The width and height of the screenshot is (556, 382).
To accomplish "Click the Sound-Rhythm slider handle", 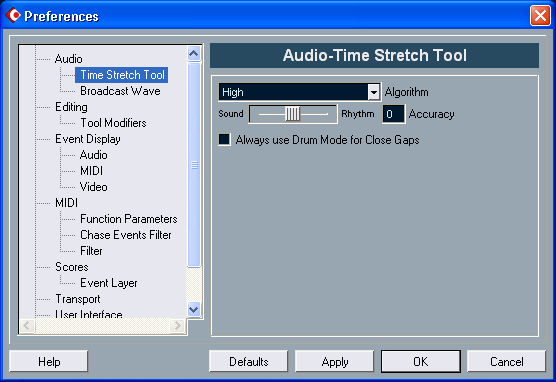I will [293, 114].
